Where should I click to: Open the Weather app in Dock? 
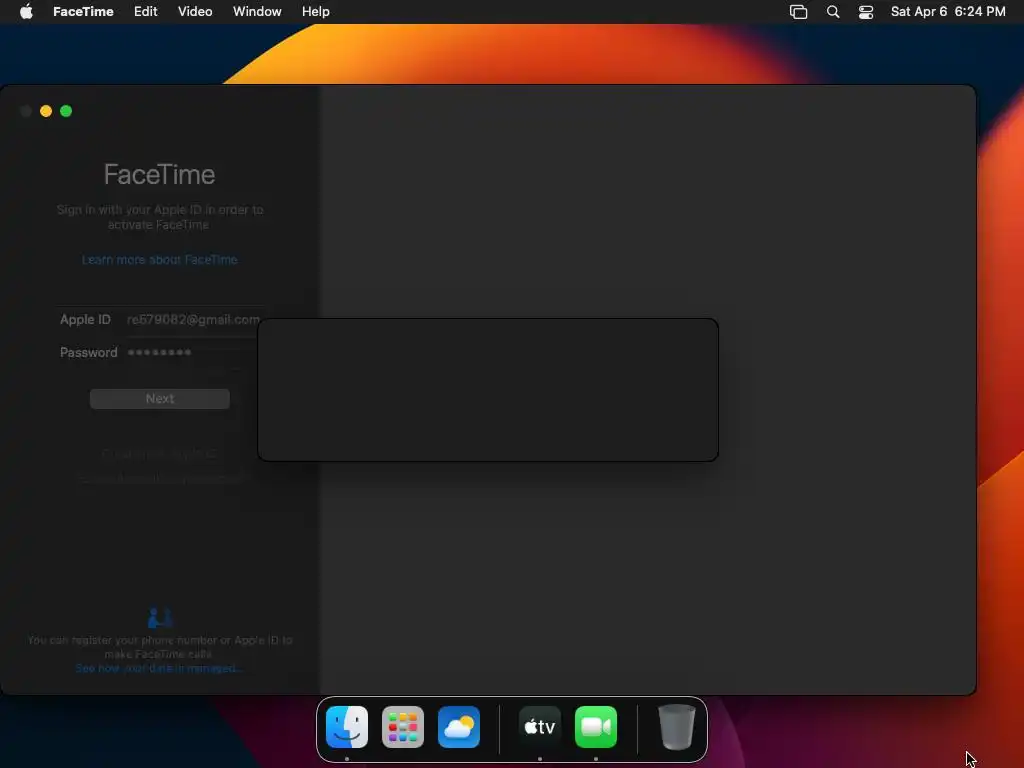click(x=459, y=727)
